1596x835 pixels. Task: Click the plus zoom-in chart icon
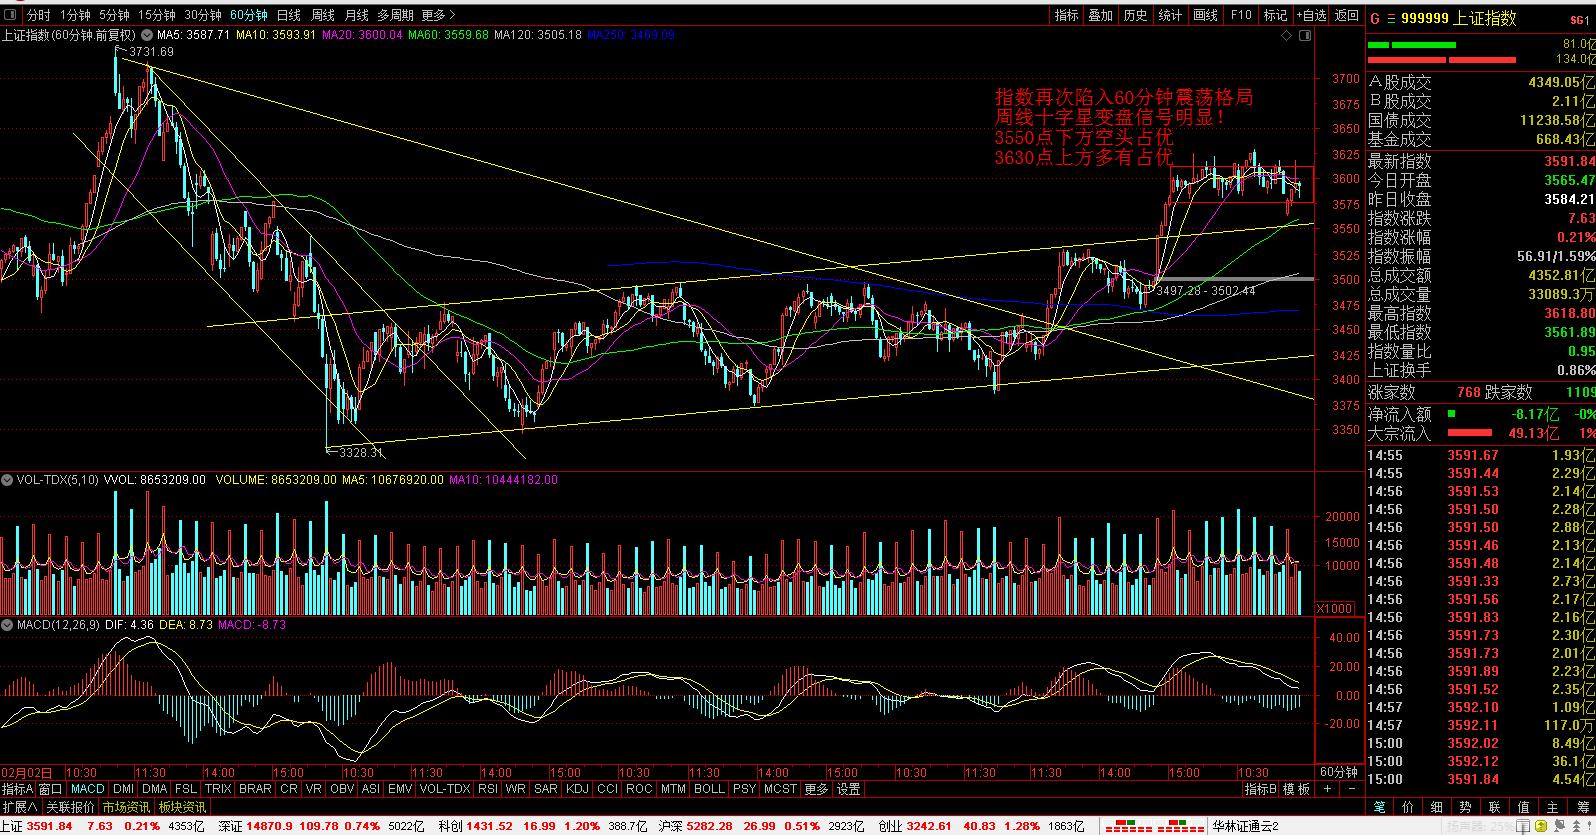(x=1327, y=789)
